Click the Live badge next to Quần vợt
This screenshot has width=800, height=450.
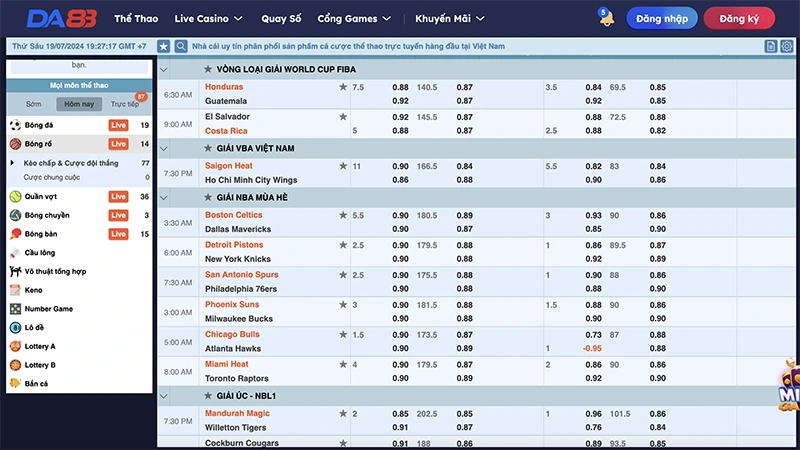(118, 196)
